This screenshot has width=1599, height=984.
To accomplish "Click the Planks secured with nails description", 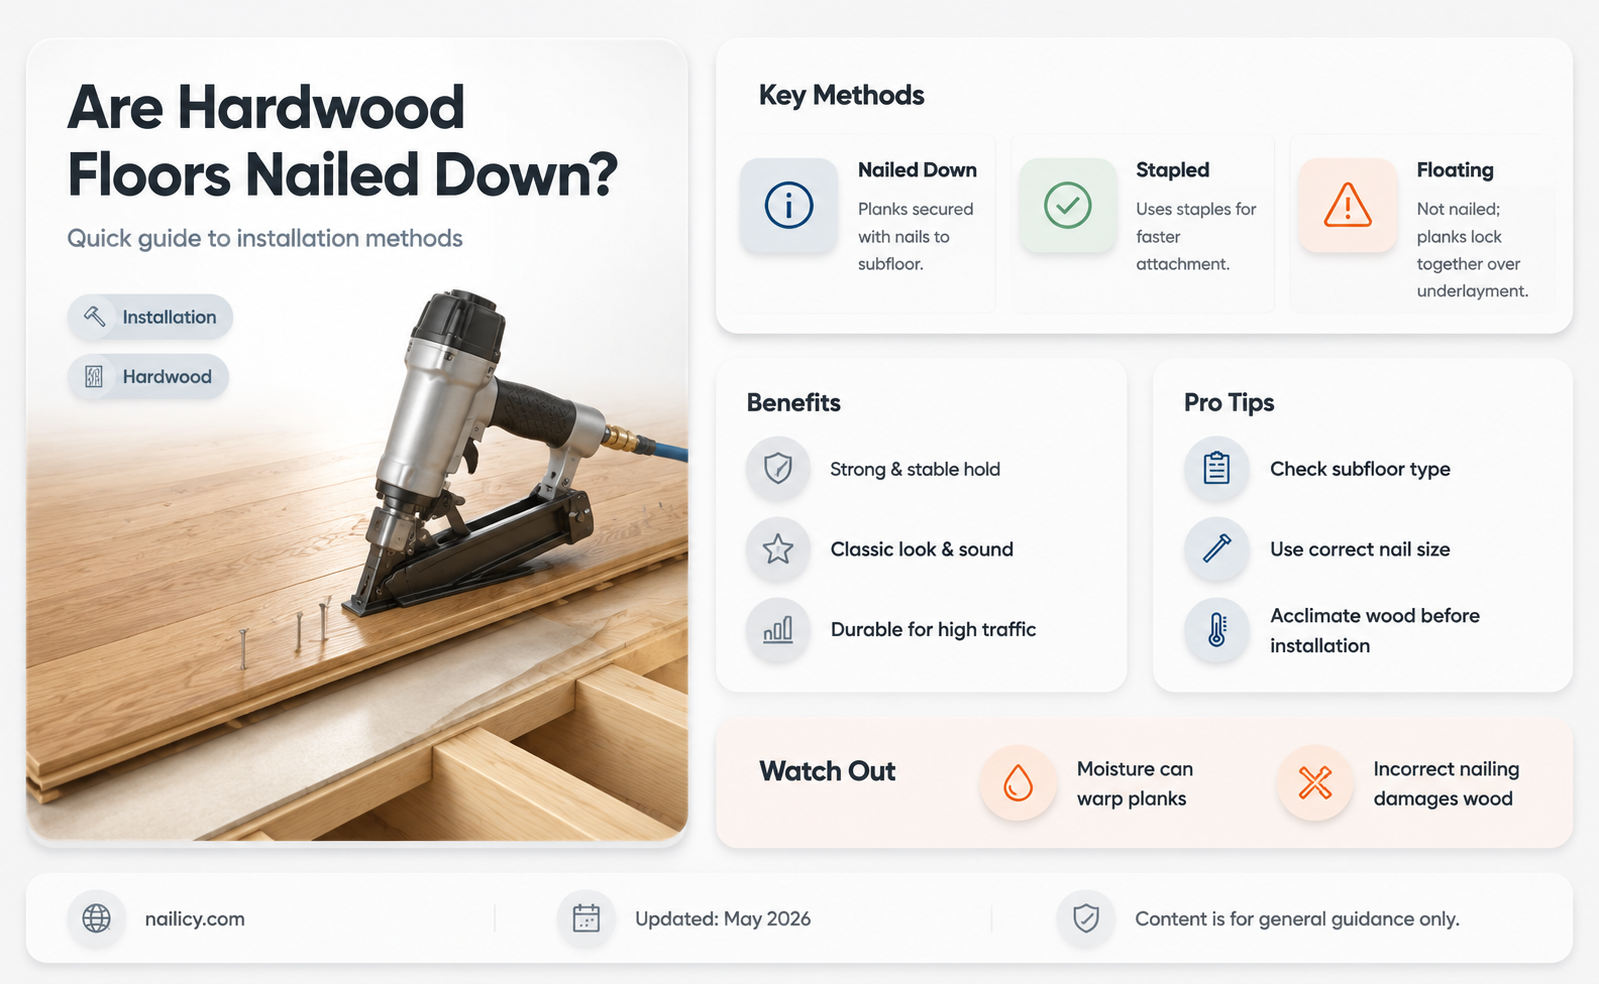I will pyautogui.click(x=915, y=236).
